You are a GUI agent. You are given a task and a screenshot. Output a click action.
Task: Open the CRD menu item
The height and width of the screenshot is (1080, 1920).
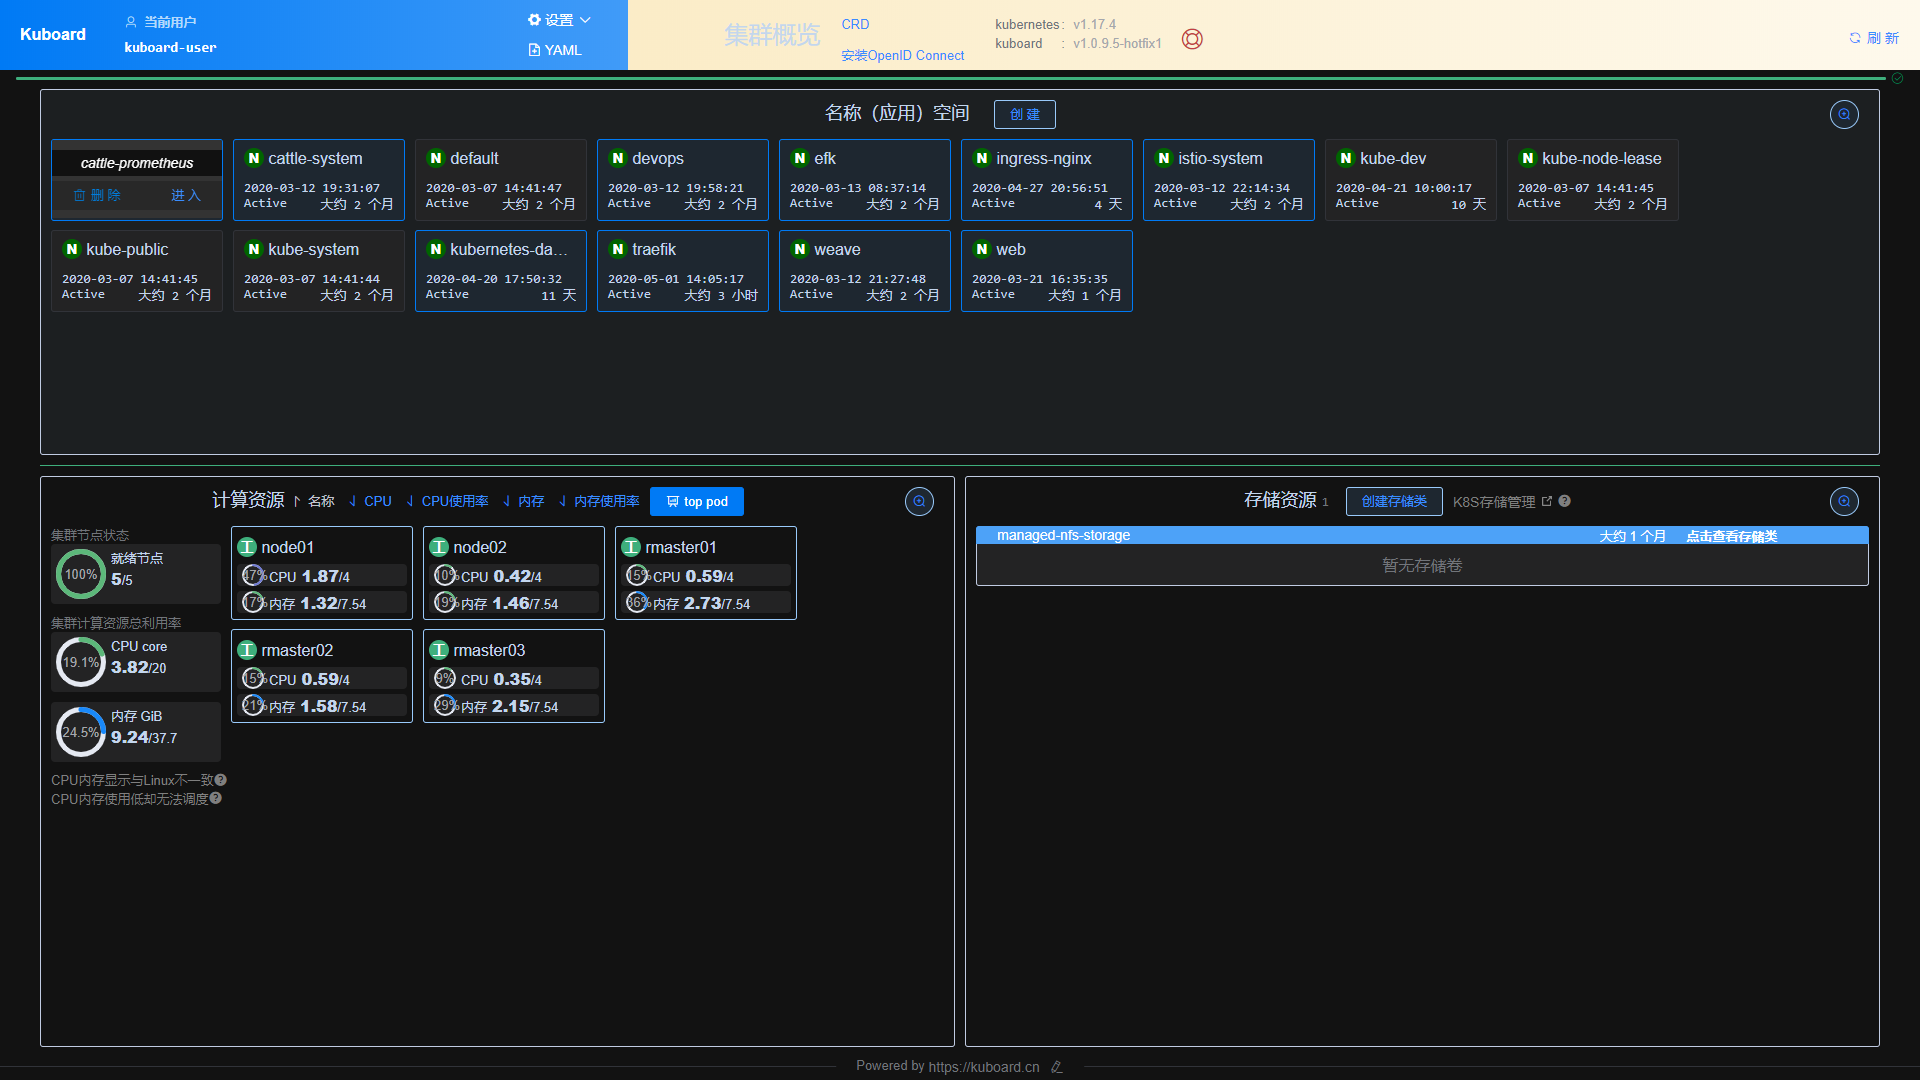click(x=855, y=24)
